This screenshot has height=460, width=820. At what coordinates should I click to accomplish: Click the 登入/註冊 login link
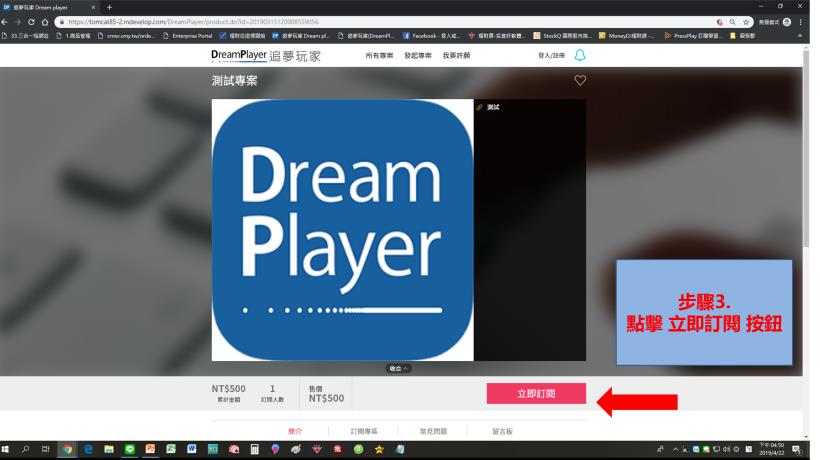552,55
